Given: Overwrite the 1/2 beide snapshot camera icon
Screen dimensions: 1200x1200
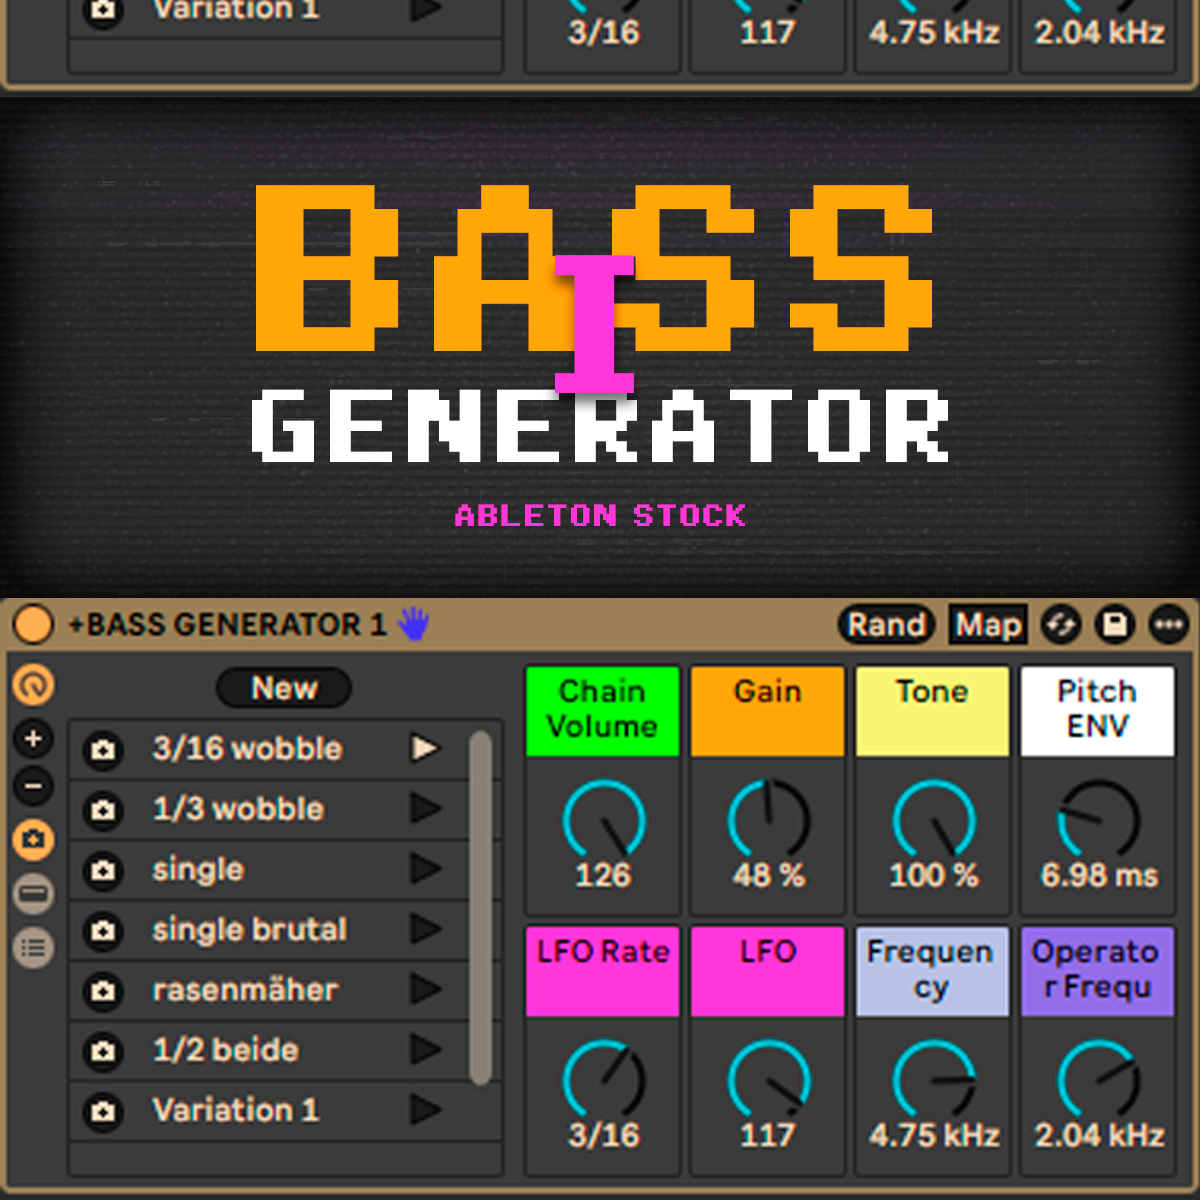Looking at the screenshot, I should tap(103, 1051).
